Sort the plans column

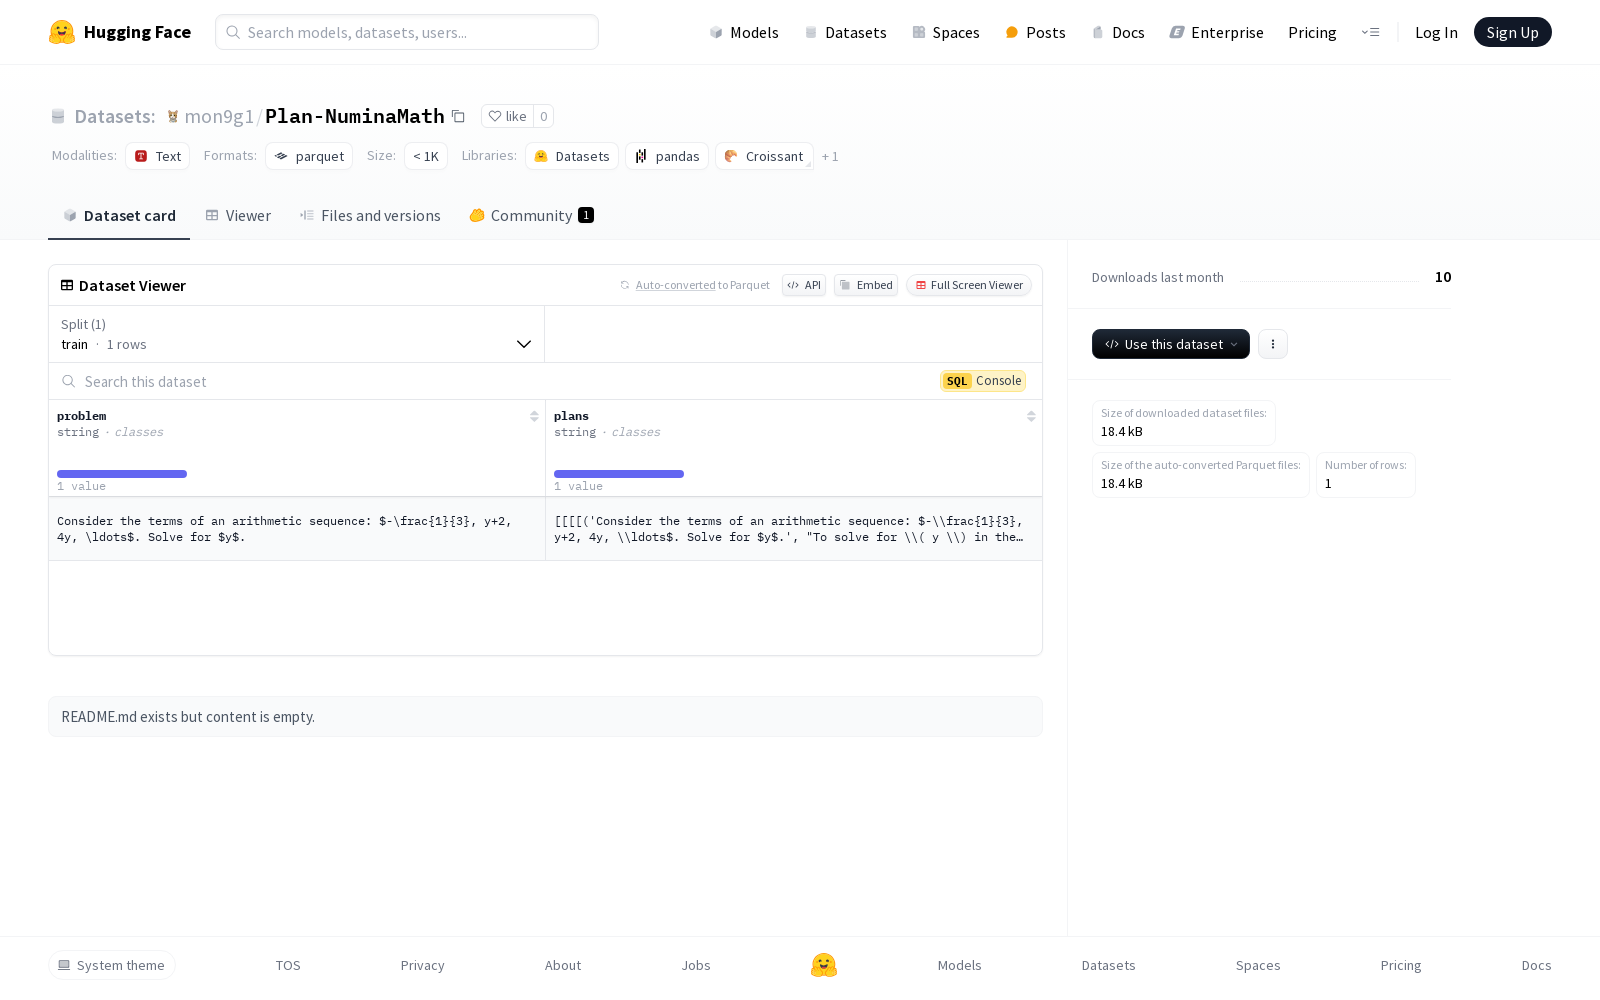(1031, 416)
